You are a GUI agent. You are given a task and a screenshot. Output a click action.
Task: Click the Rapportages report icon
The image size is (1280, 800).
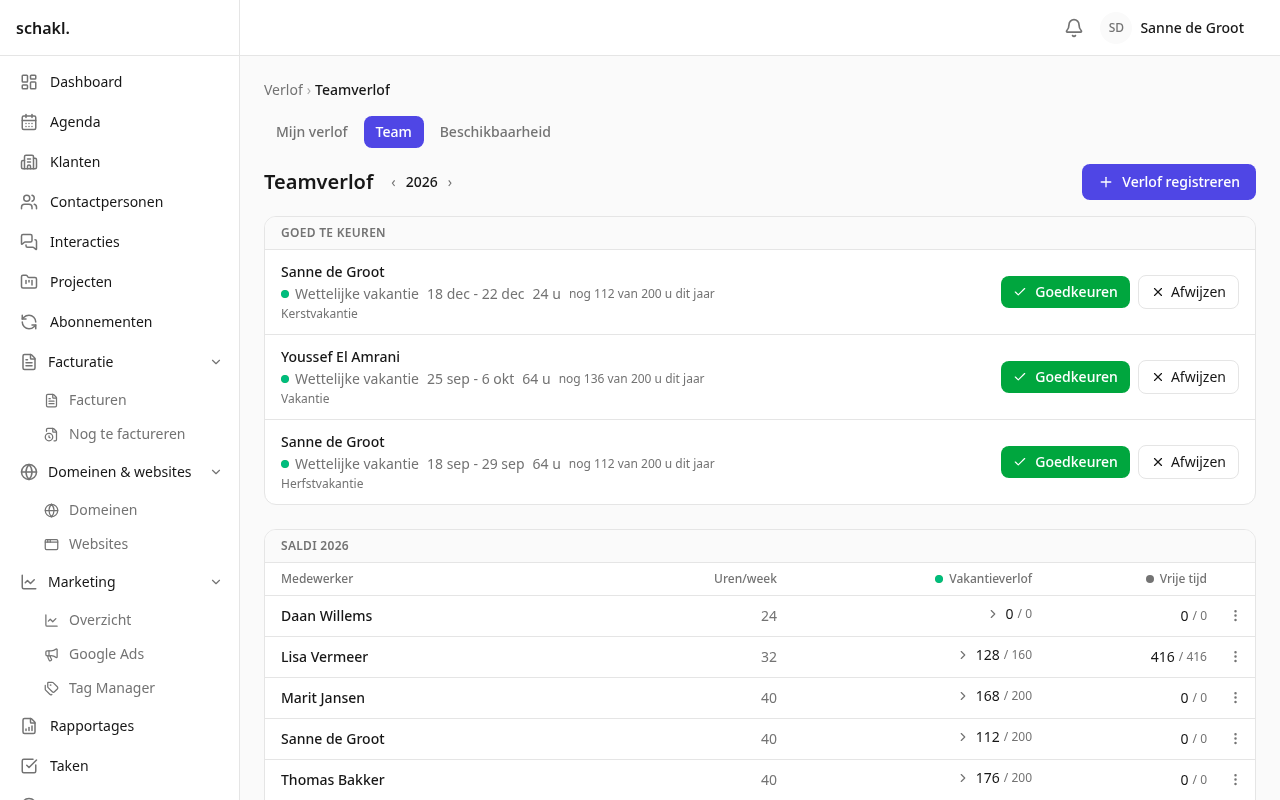click(x=29, y=726)
